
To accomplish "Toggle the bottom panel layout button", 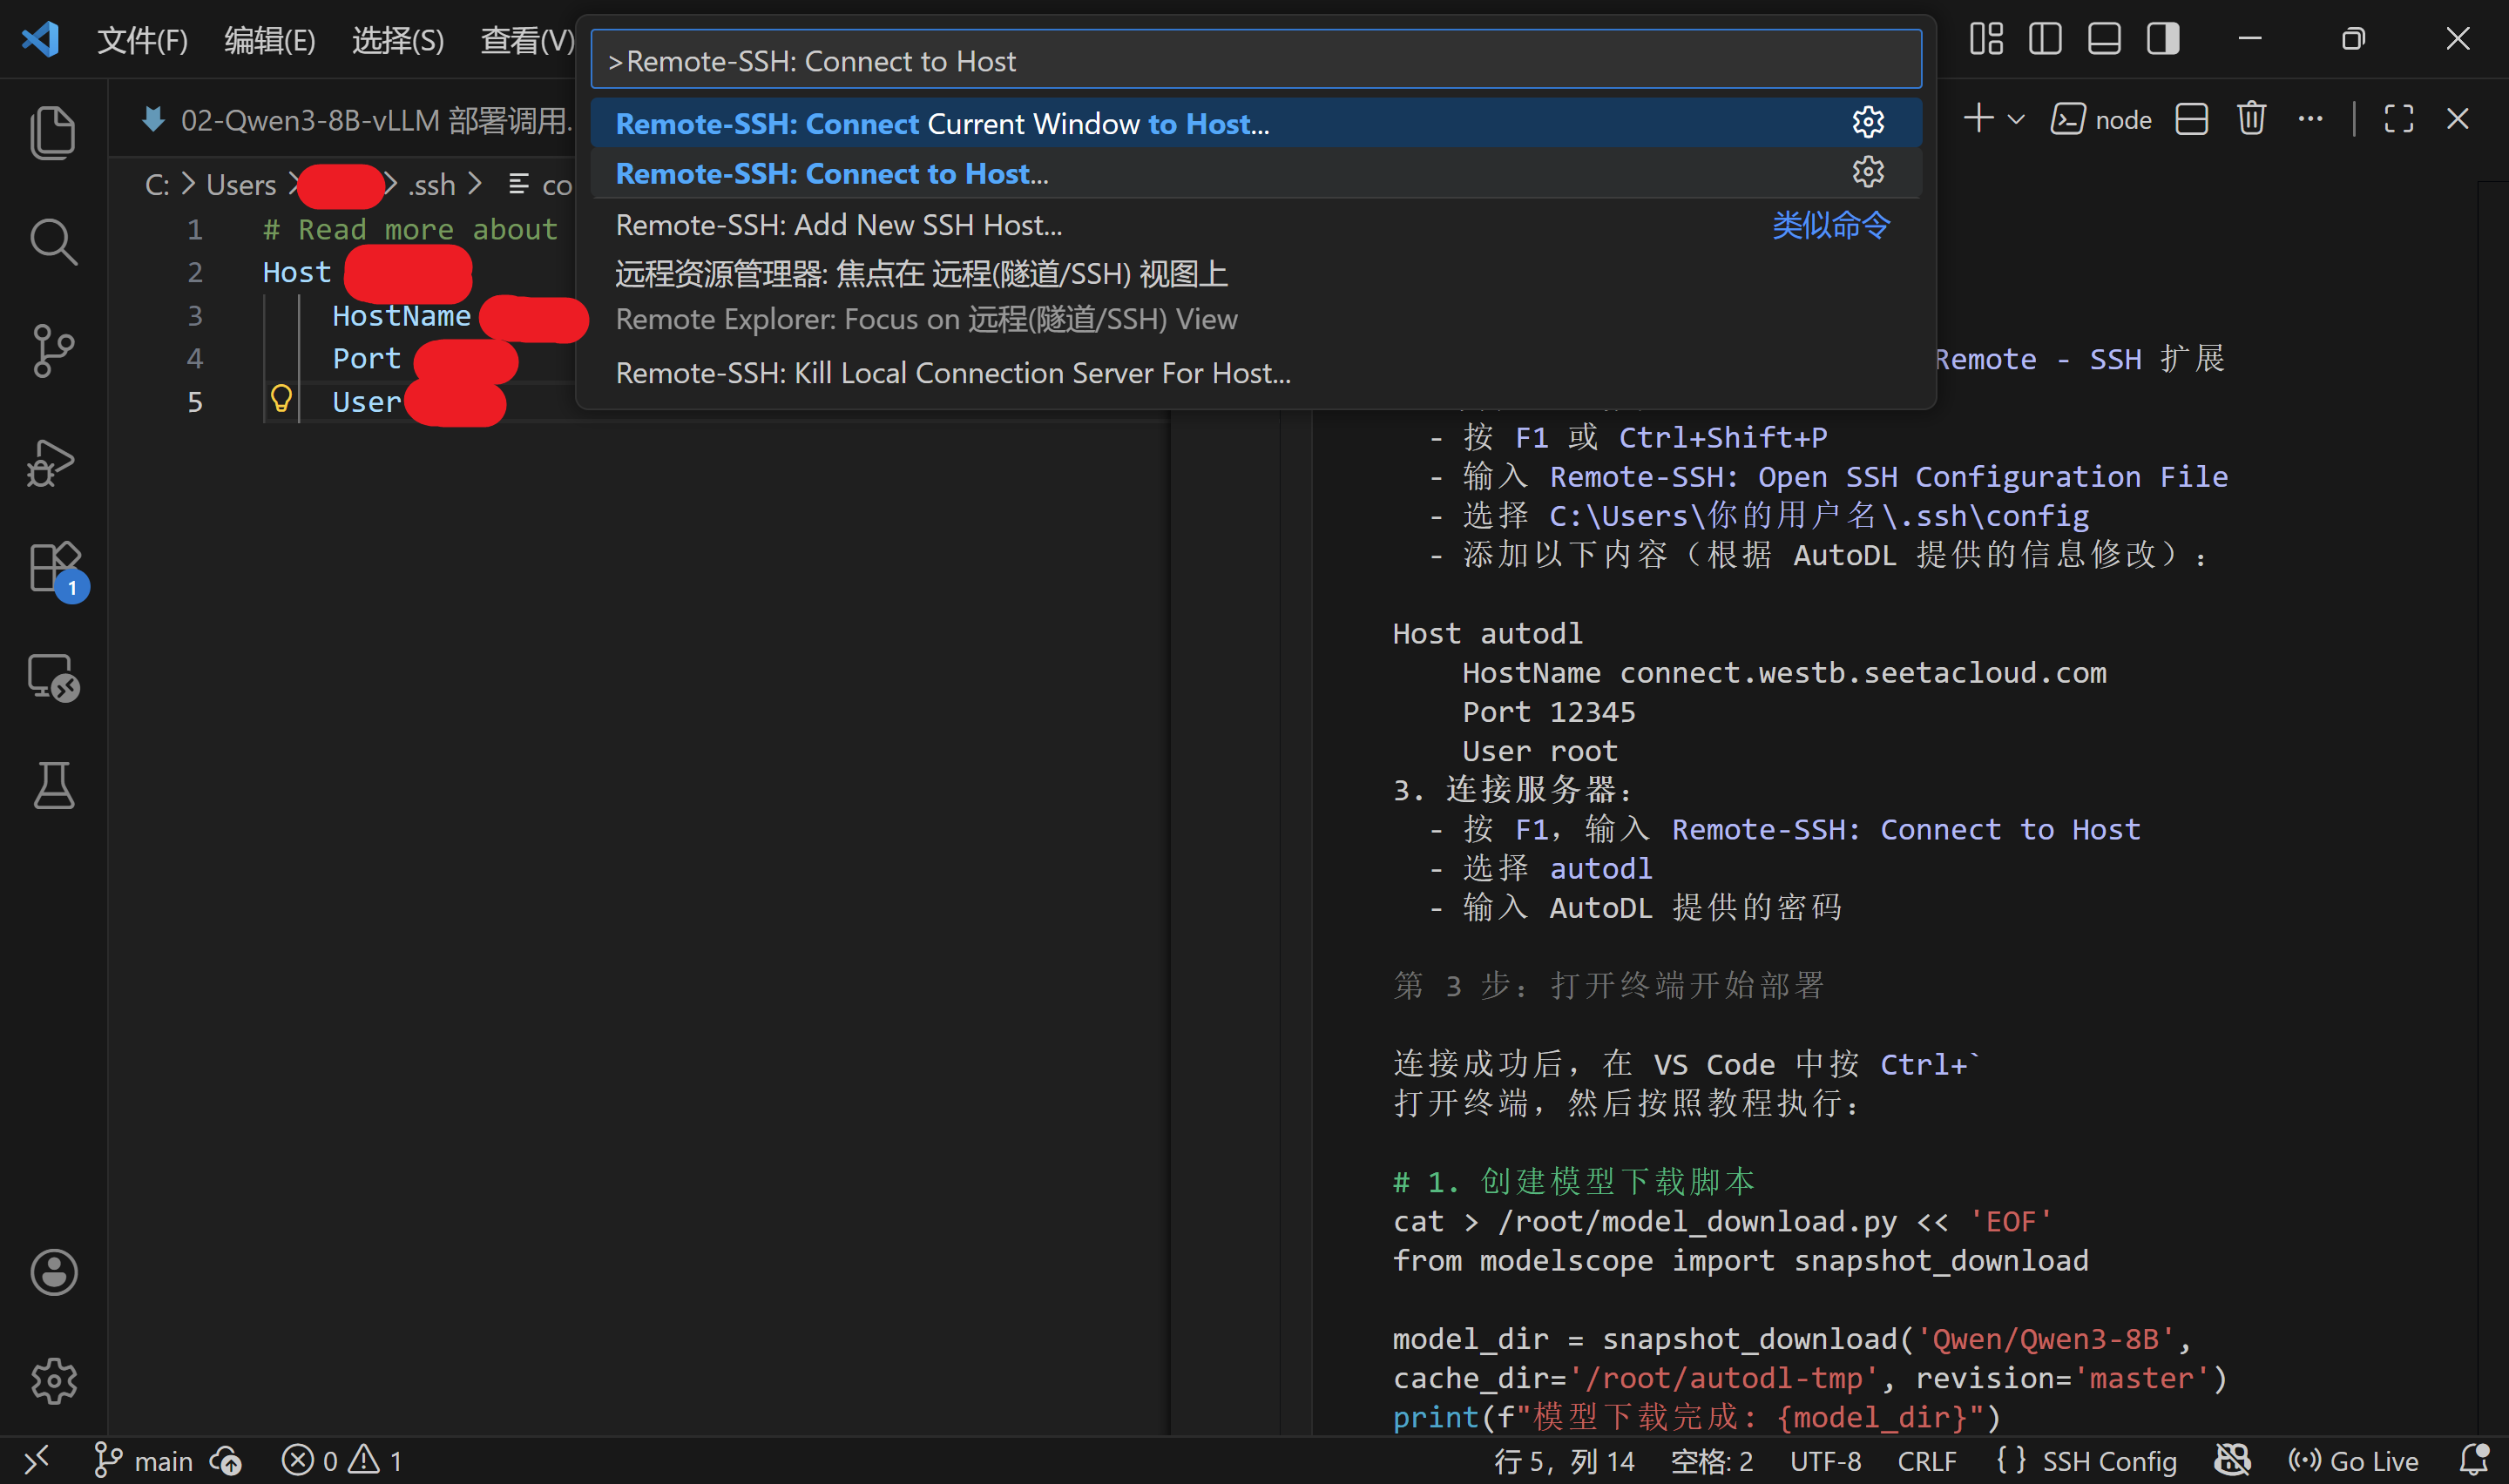I will click(x=2104, y=39).
